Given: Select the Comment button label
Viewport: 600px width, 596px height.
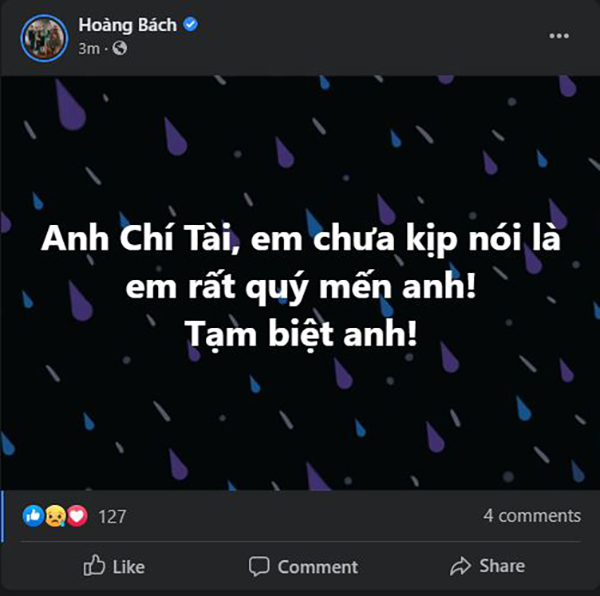Looking at the screenshot, I should point(318,567).
